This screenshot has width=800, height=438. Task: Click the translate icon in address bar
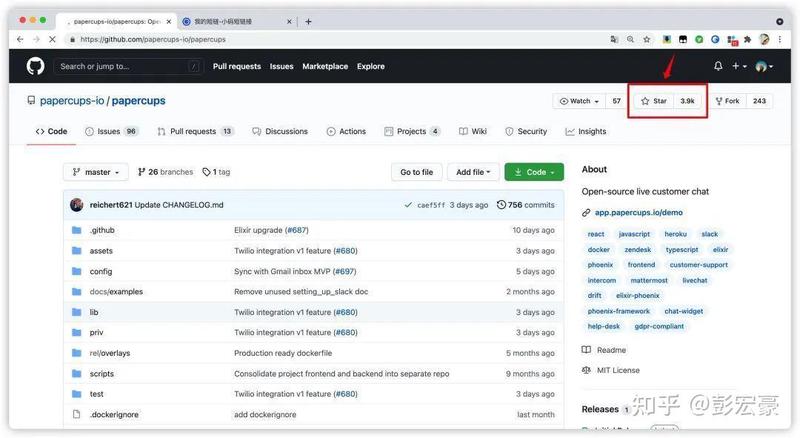614,39
